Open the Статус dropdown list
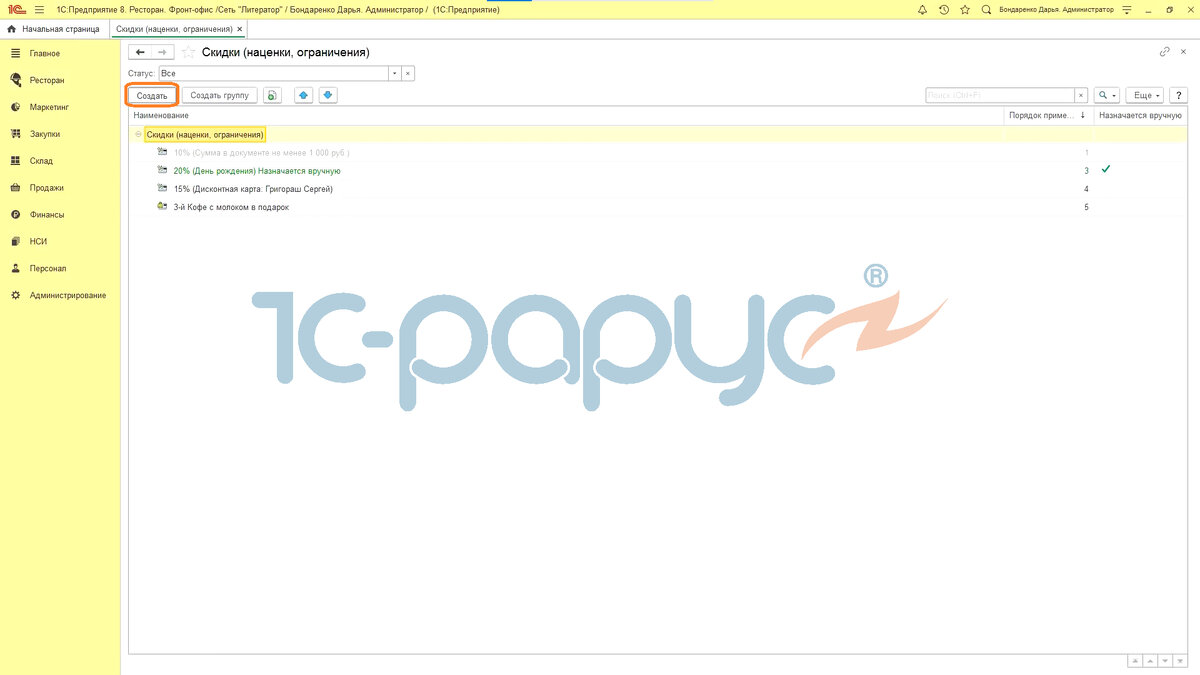Image resolution: width=1200 pixels, height=675 pixels. point(394,74)
